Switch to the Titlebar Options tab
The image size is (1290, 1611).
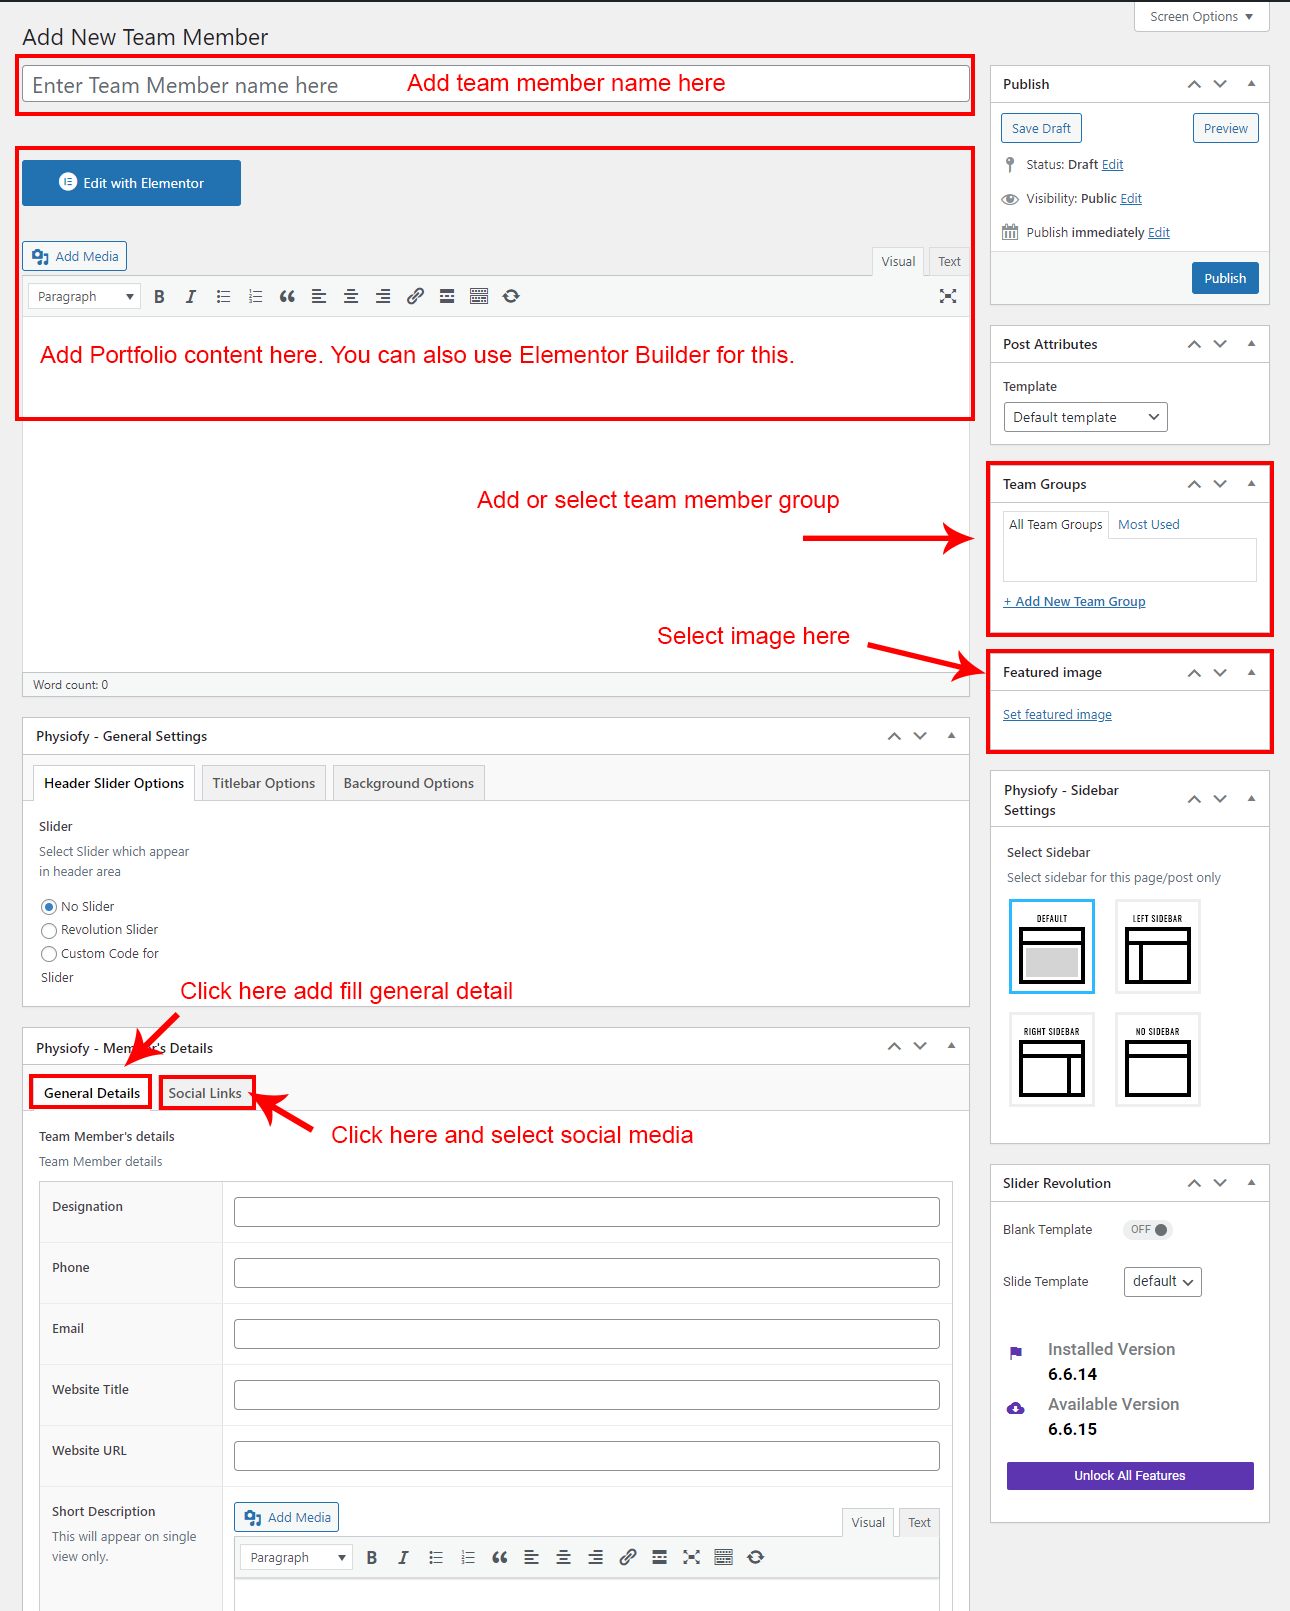tap(263, 783)
